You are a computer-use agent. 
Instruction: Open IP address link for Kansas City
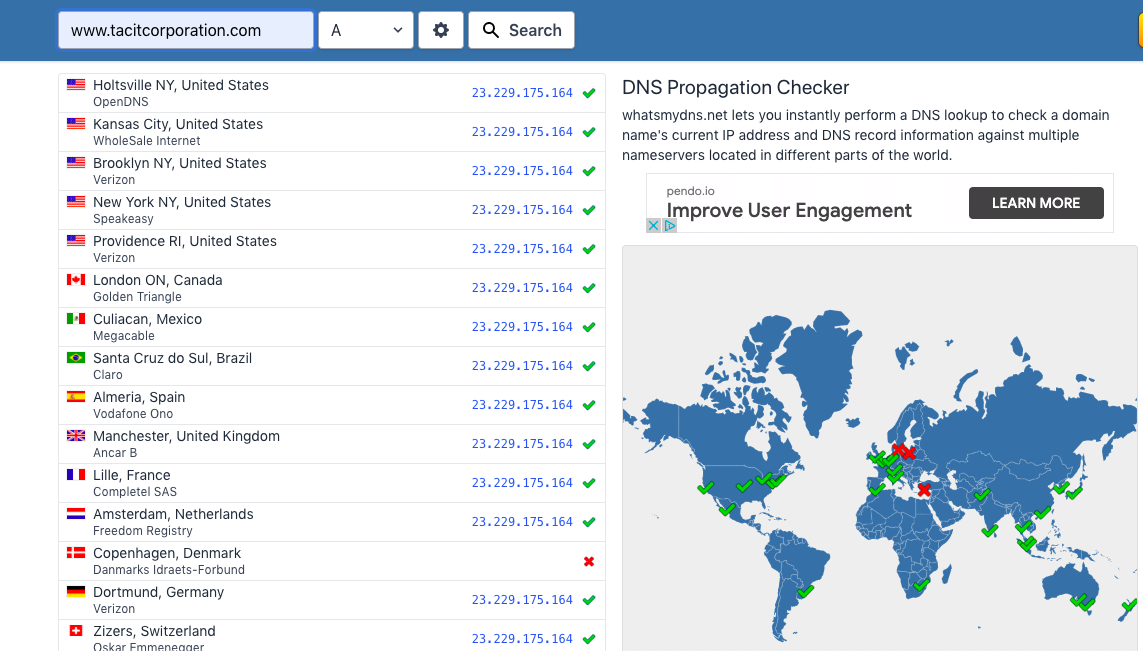tap(522, 132)
